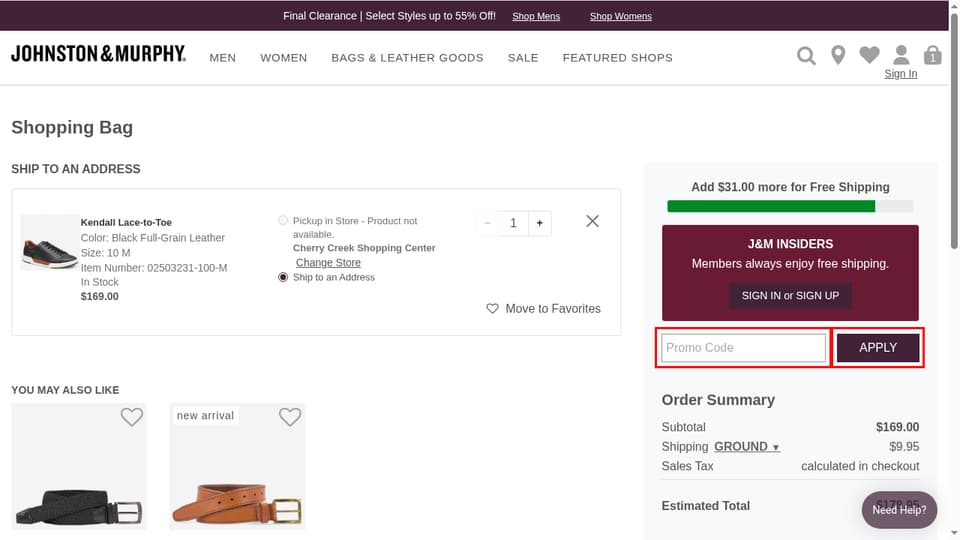Click the account person icon
Viewport: 960px width, 540px height.
pos(901,54)
